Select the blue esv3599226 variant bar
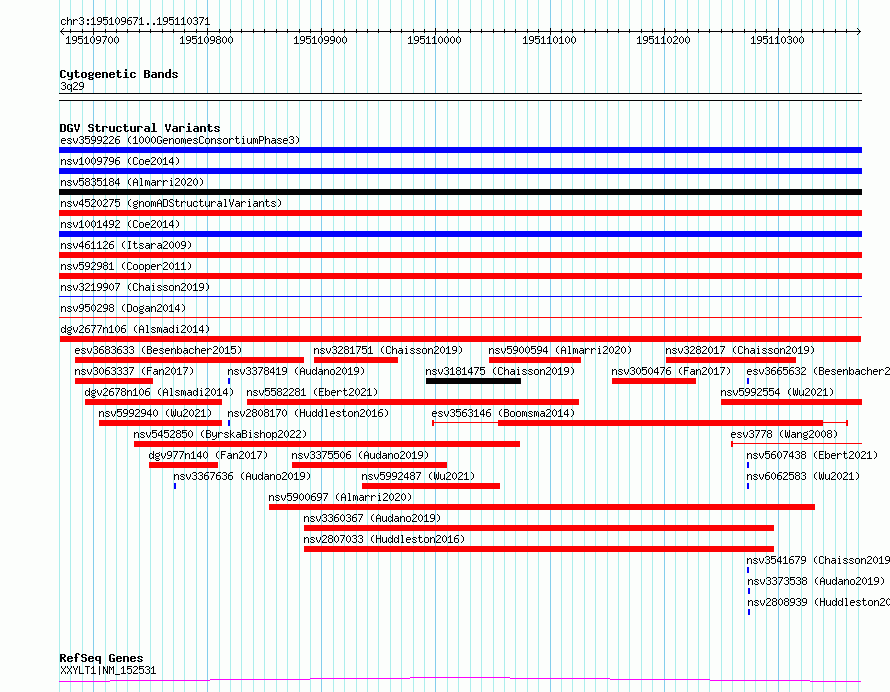 460,150
